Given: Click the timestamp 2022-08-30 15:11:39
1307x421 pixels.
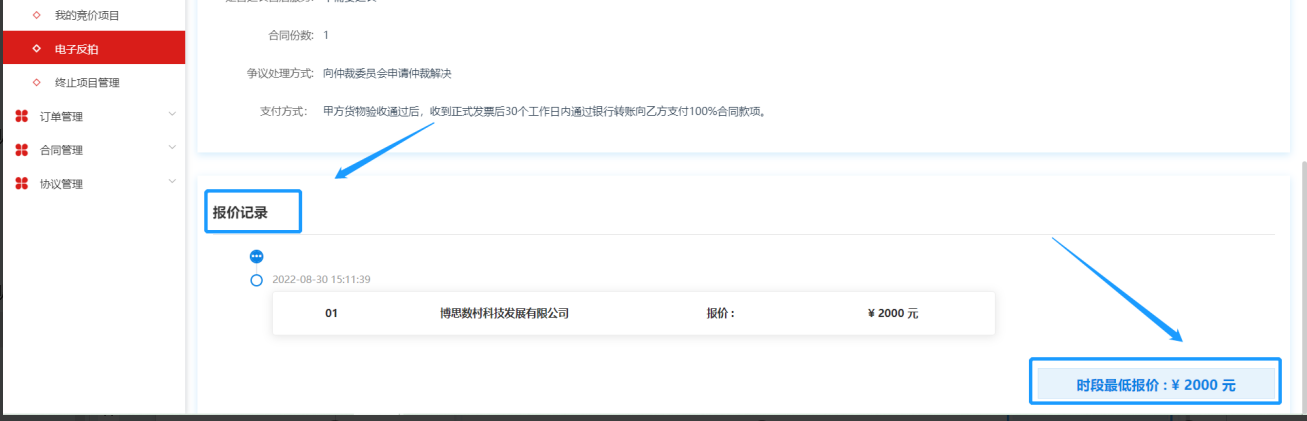Looking at the screenshot, I should [x=321, y=279].
